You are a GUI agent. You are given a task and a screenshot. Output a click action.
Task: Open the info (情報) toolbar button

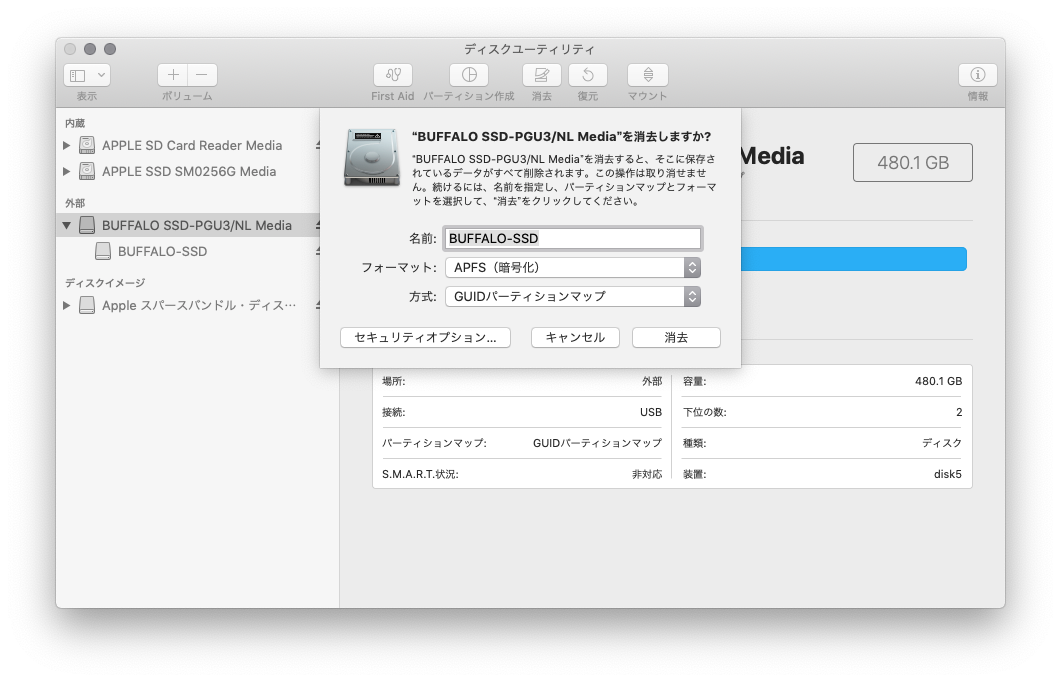click(x=977, y=75)
